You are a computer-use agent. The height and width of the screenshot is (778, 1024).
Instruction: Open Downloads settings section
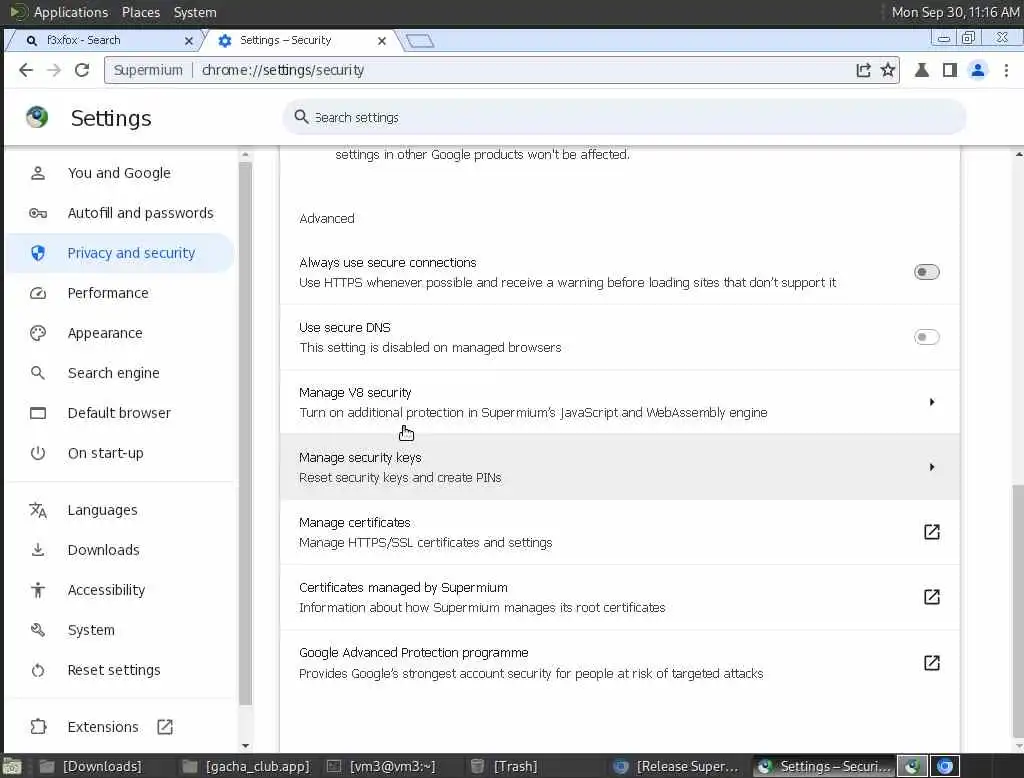point(120,550)
